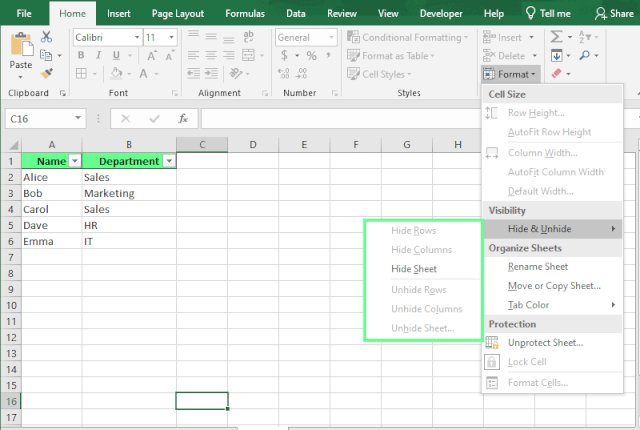This screenshot has width=640, height=430.
Task: Click the Merge & Center icon
Action: [248, 55]
